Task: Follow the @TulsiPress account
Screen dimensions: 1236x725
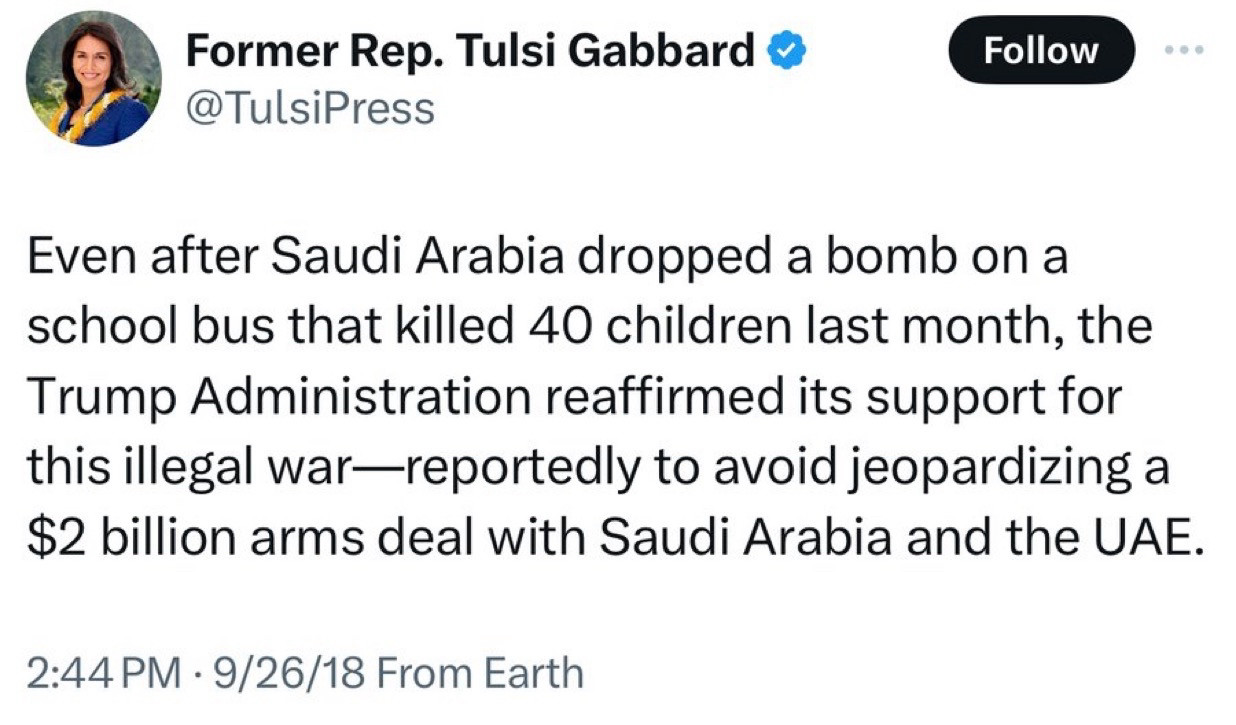Action: pos(1041,50)
